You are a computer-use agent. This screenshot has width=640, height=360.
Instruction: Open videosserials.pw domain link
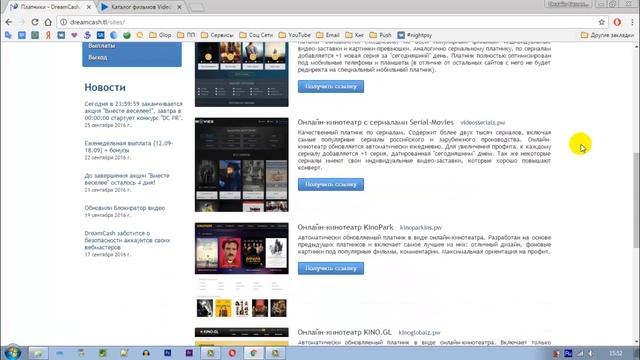pyautogui.click(x=483, y=122)
